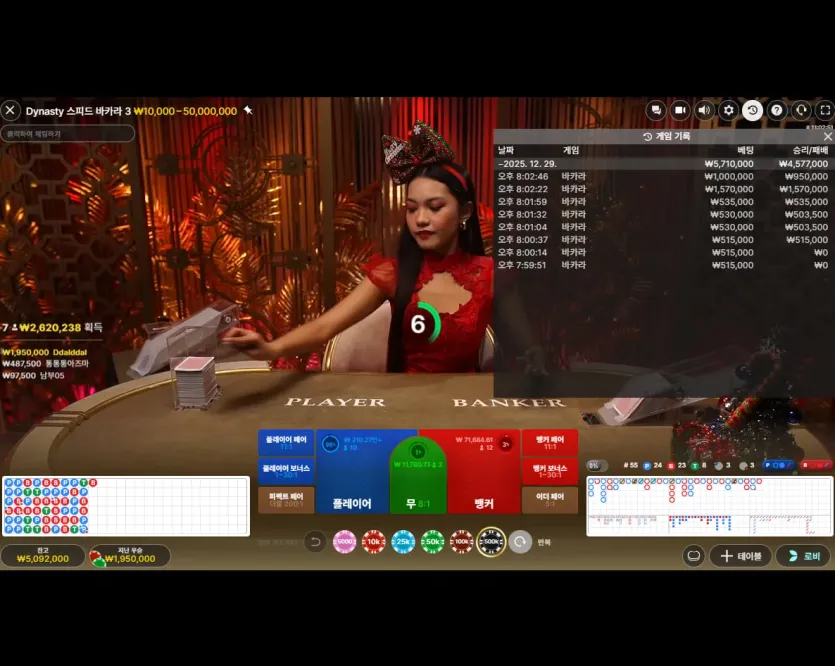Expand the 2025. 12. 29. history date row
The image size is (835, 666).
tap(662, 164)
